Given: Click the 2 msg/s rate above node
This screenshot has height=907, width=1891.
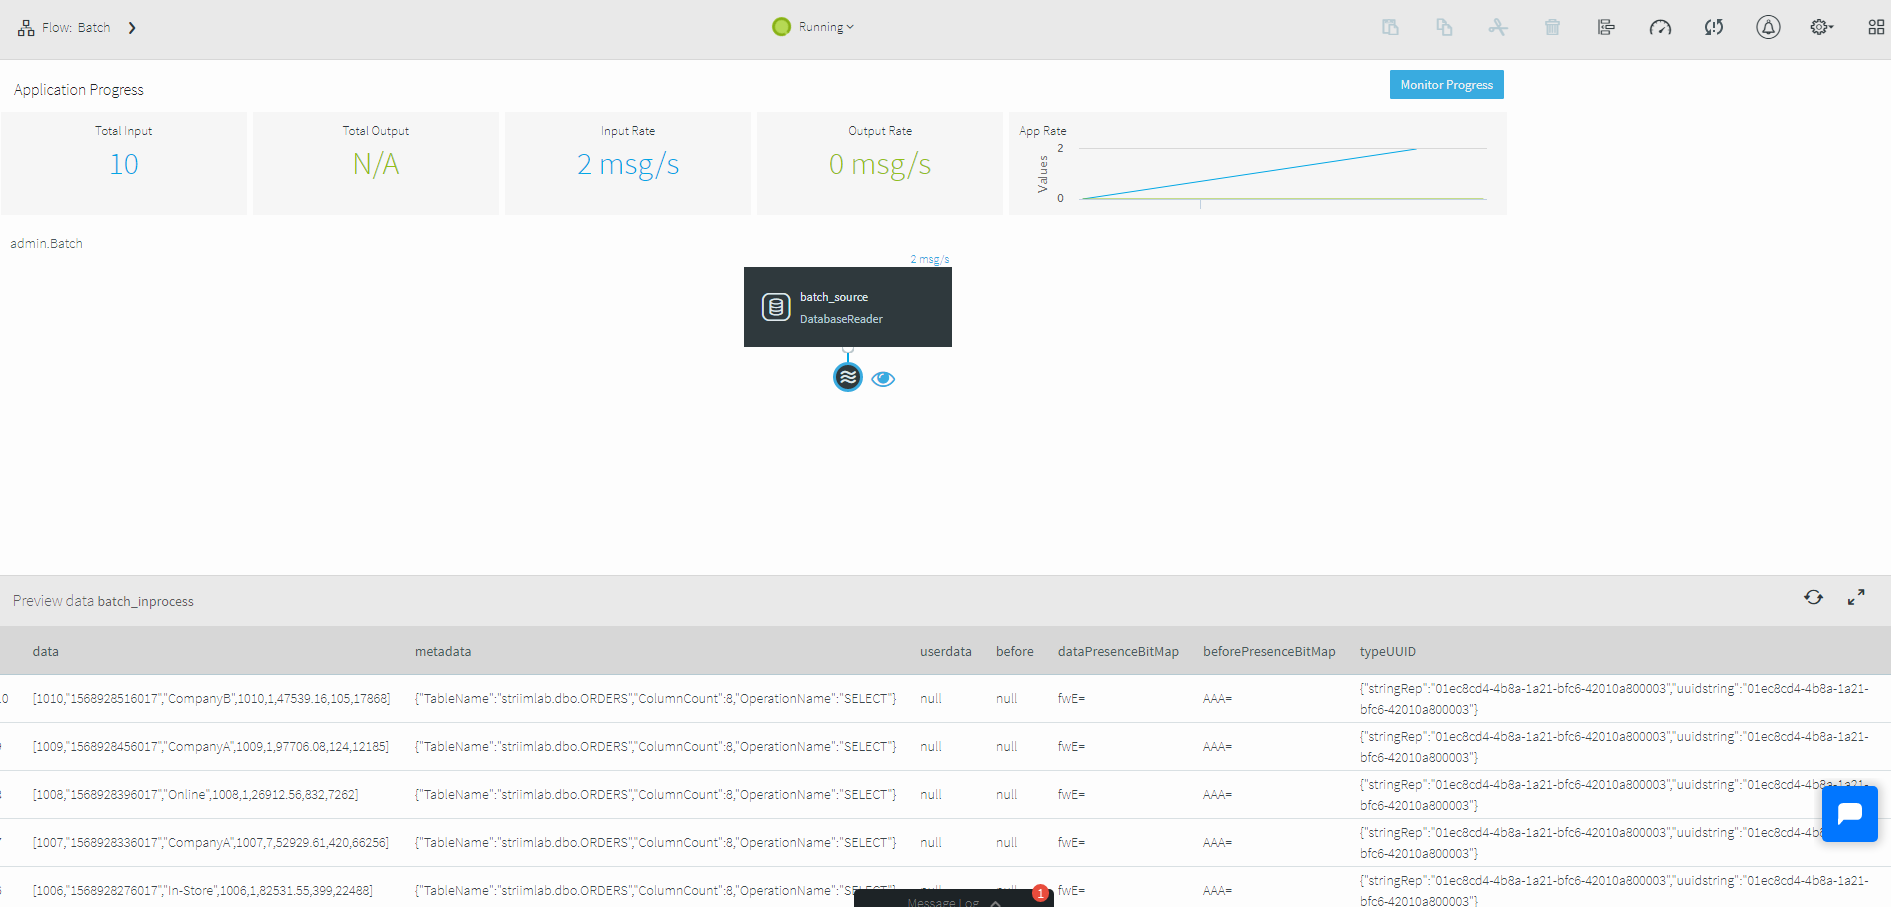Looking at the screenshot, I should 929,259.
